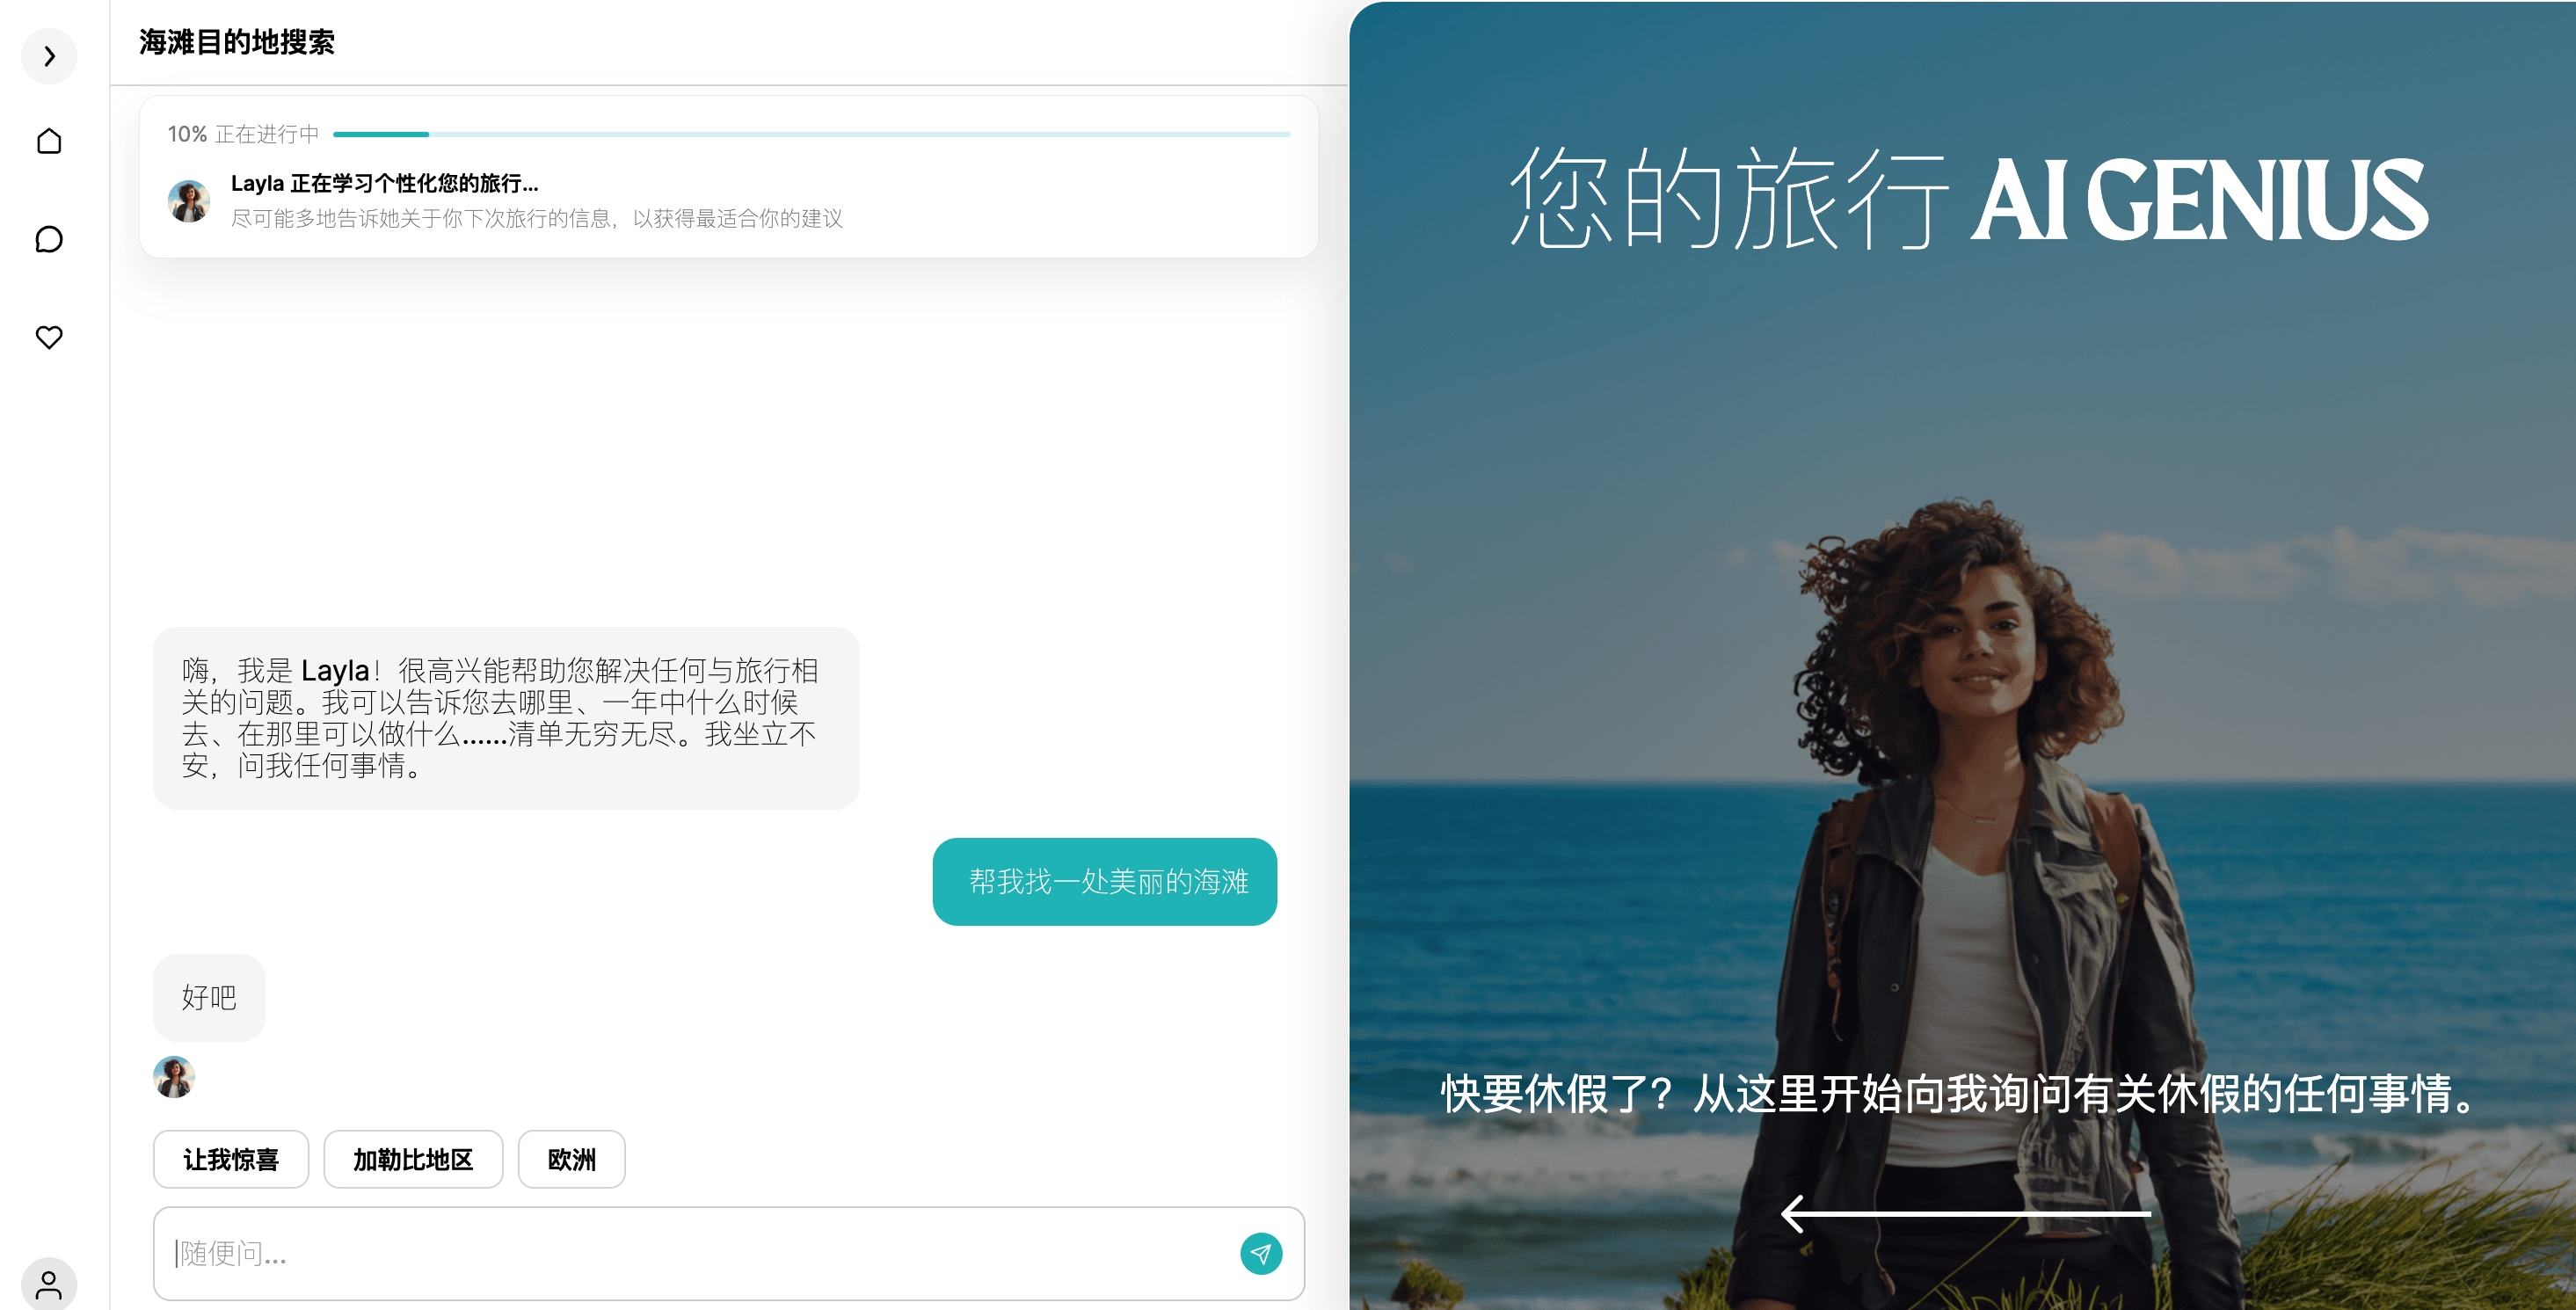The image size is (2576, 1310).
Task: Open favorites heart icon in sidebar
Action: pyautogui.click(x=49, y=337)
